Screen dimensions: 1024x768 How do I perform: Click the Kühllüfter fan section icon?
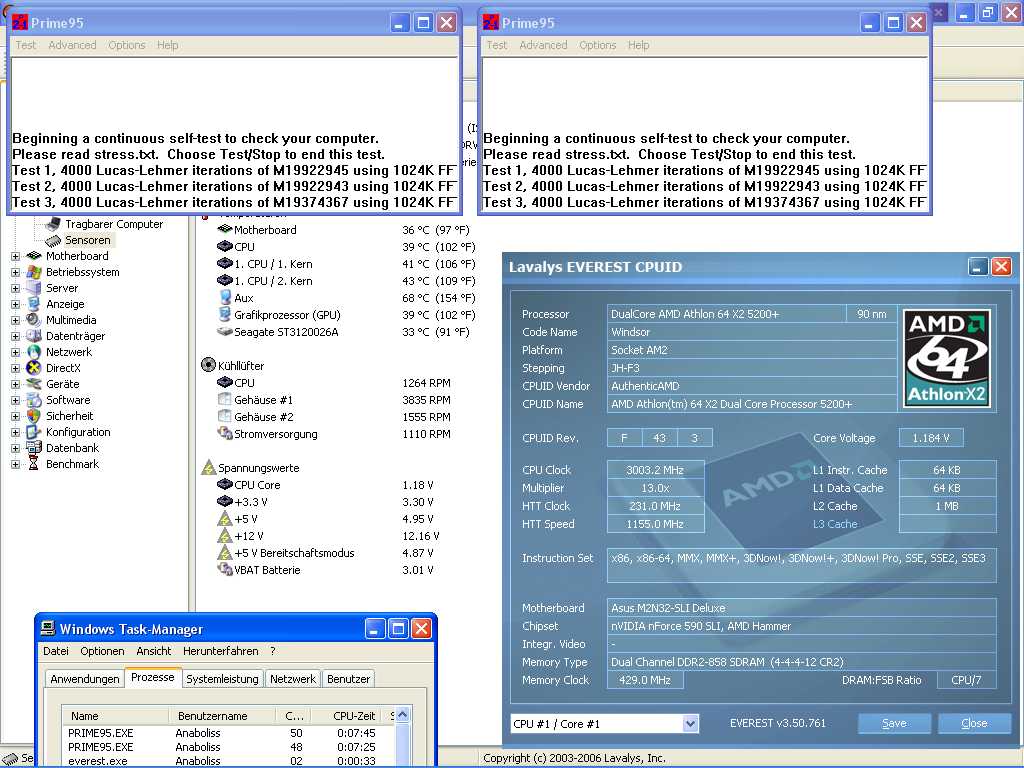click(208, 365)
